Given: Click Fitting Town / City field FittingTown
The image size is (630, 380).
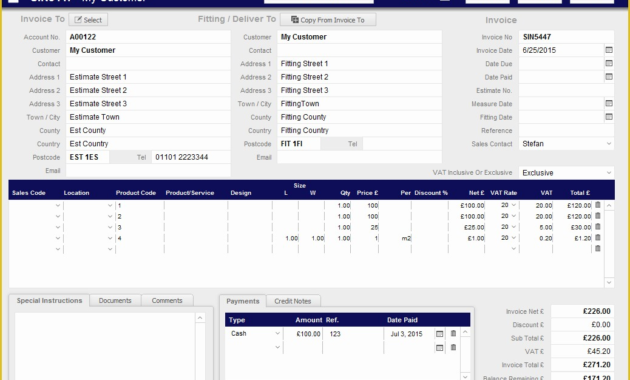Looking at the screenshot, I should pos(359,104).
